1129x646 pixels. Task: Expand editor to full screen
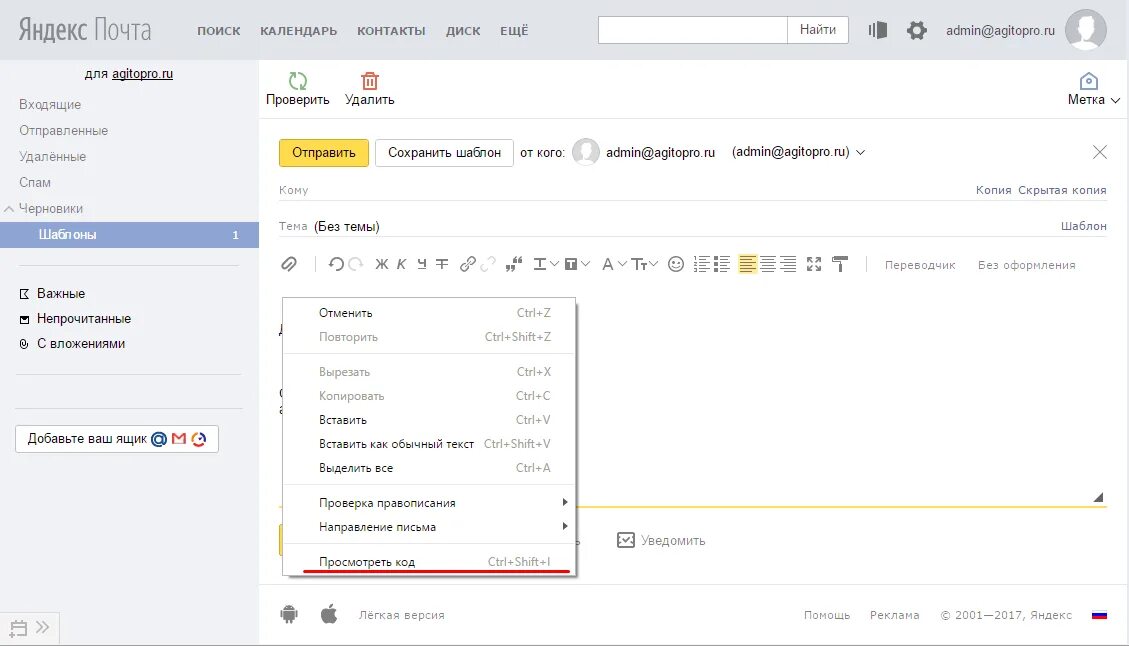[814, 264]
